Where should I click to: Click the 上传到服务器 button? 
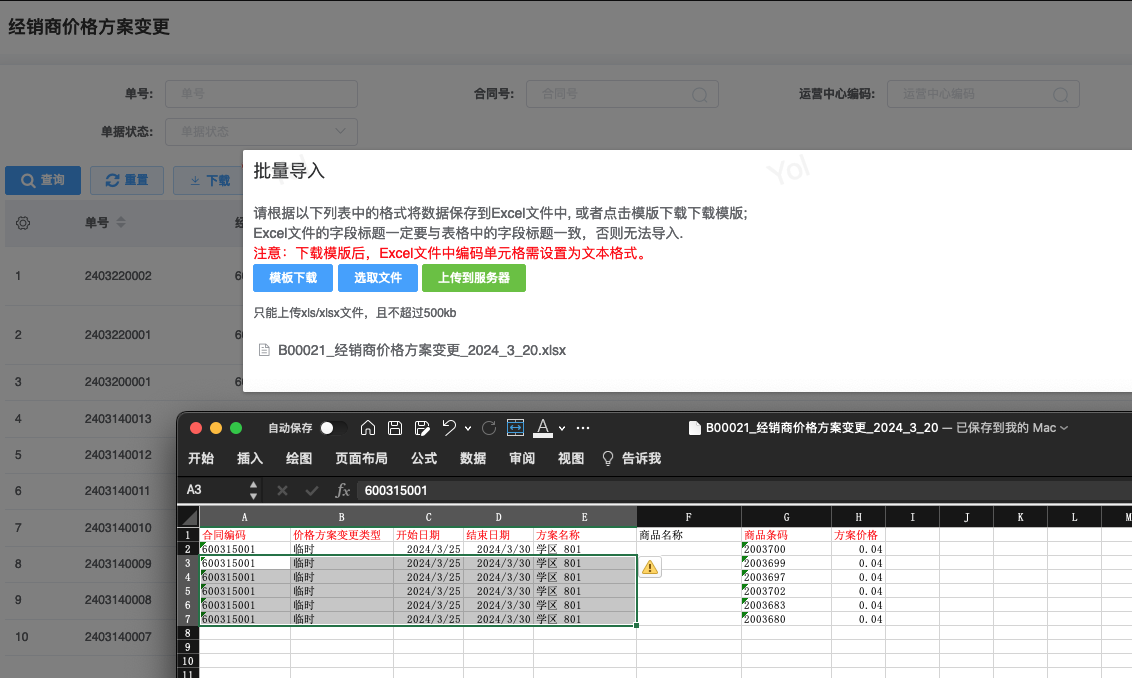point(474,277)
